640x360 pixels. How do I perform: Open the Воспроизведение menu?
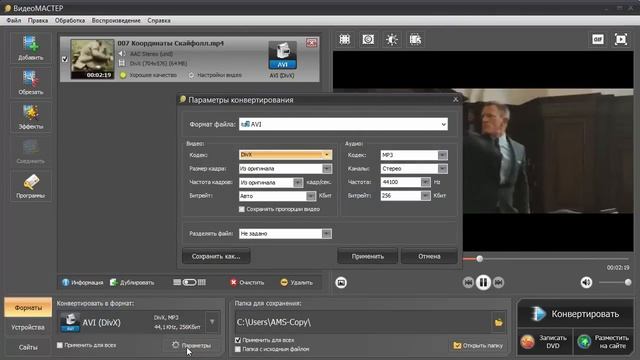click(x=116, y=20)
